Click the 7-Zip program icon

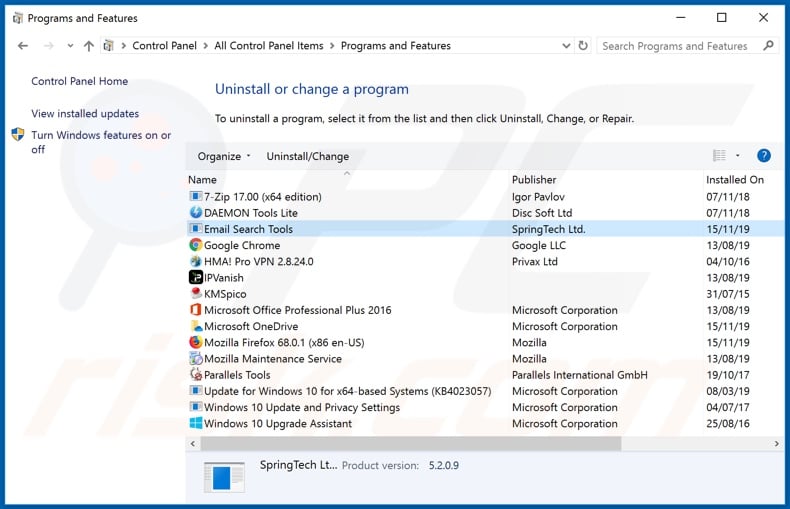click(x=195, y=197)
